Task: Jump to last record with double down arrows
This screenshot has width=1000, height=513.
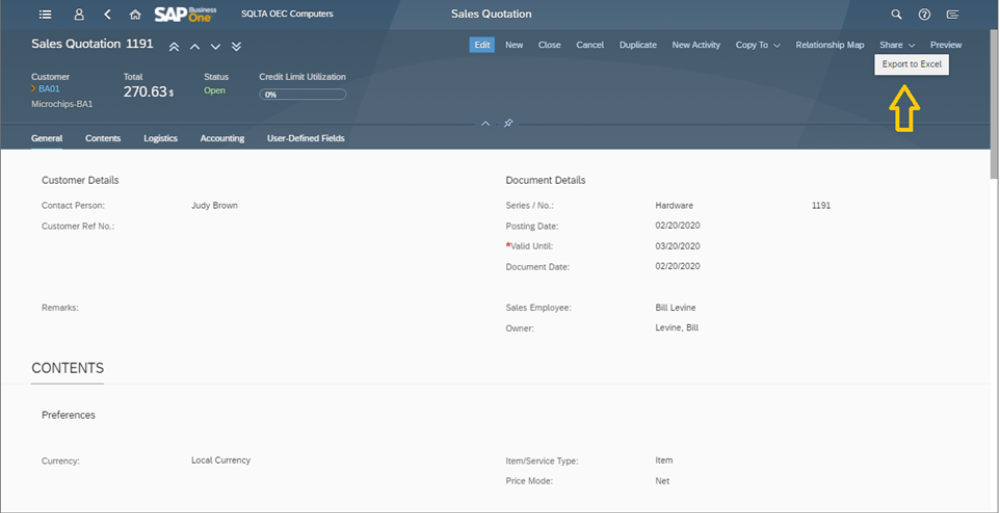Action: (x=236, y=47)
